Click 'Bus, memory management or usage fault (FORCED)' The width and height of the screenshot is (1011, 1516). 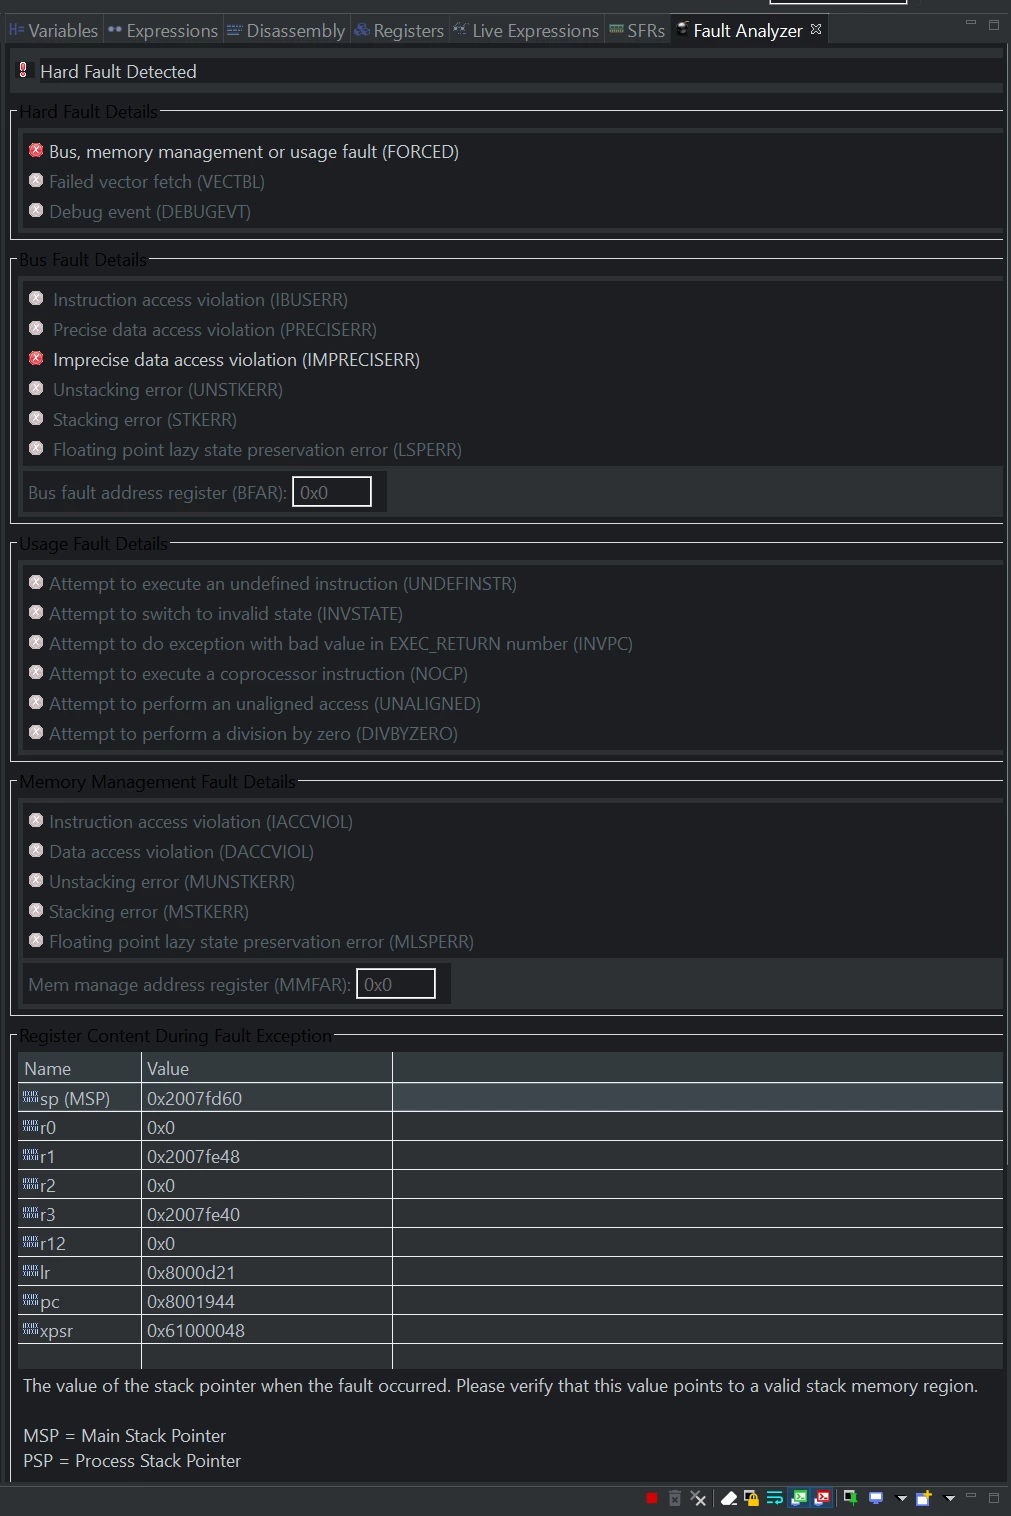click(x=254, y=152)
